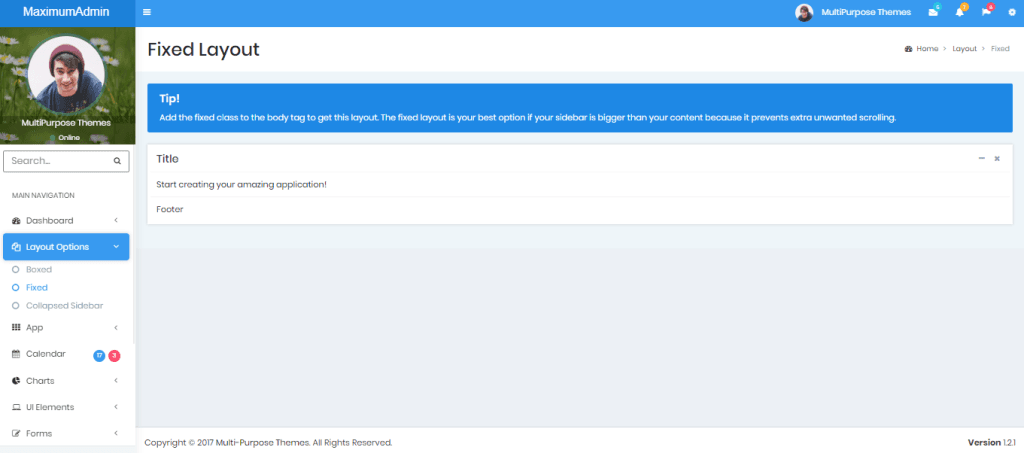This screenshot has width=1024, height=453.
Task: Select the Fixed layout circle icon
Action: point(16,287)
